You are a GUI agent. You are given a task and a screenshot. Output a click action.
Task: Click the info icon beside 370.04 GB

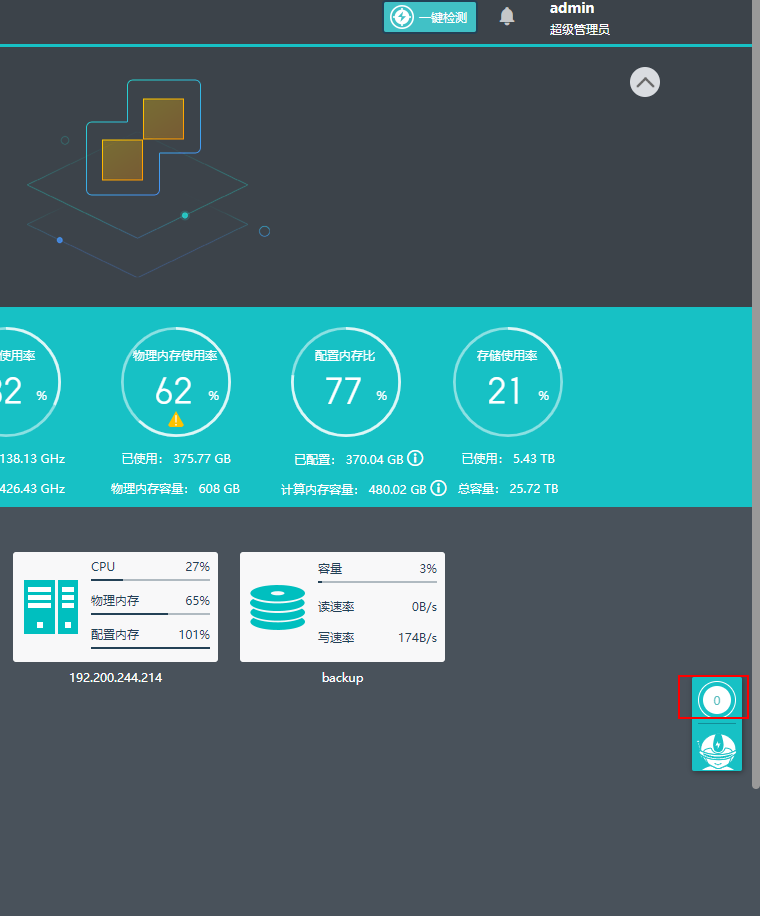pyautogui.click(x=415, y=458)
